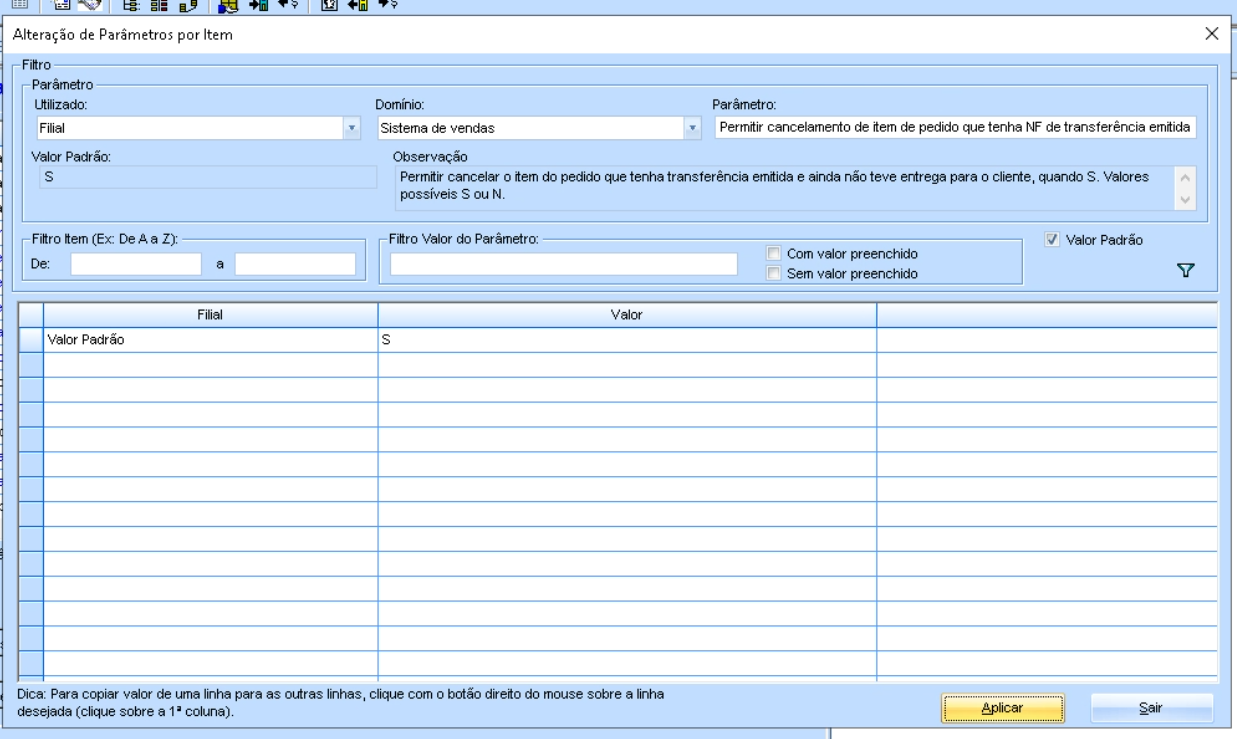
Task: Enable the 'Com valor preenchido' checkbox
Action: click(773, 254)
